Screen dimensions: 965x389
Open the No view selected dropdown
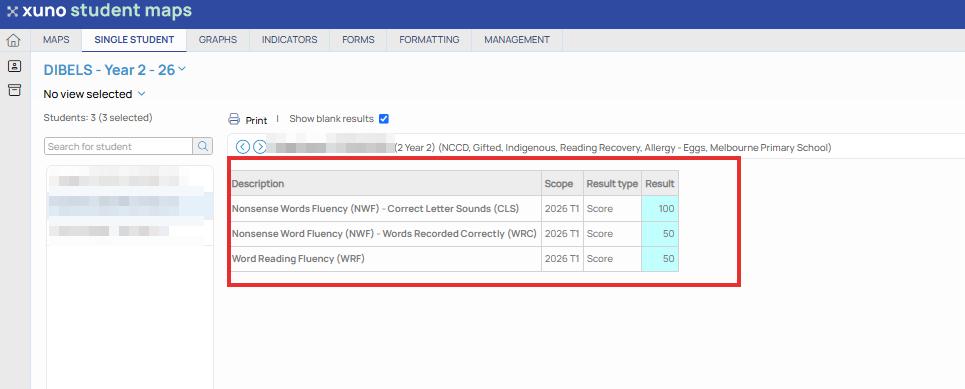pyautogui.click(x=94, y=94)
